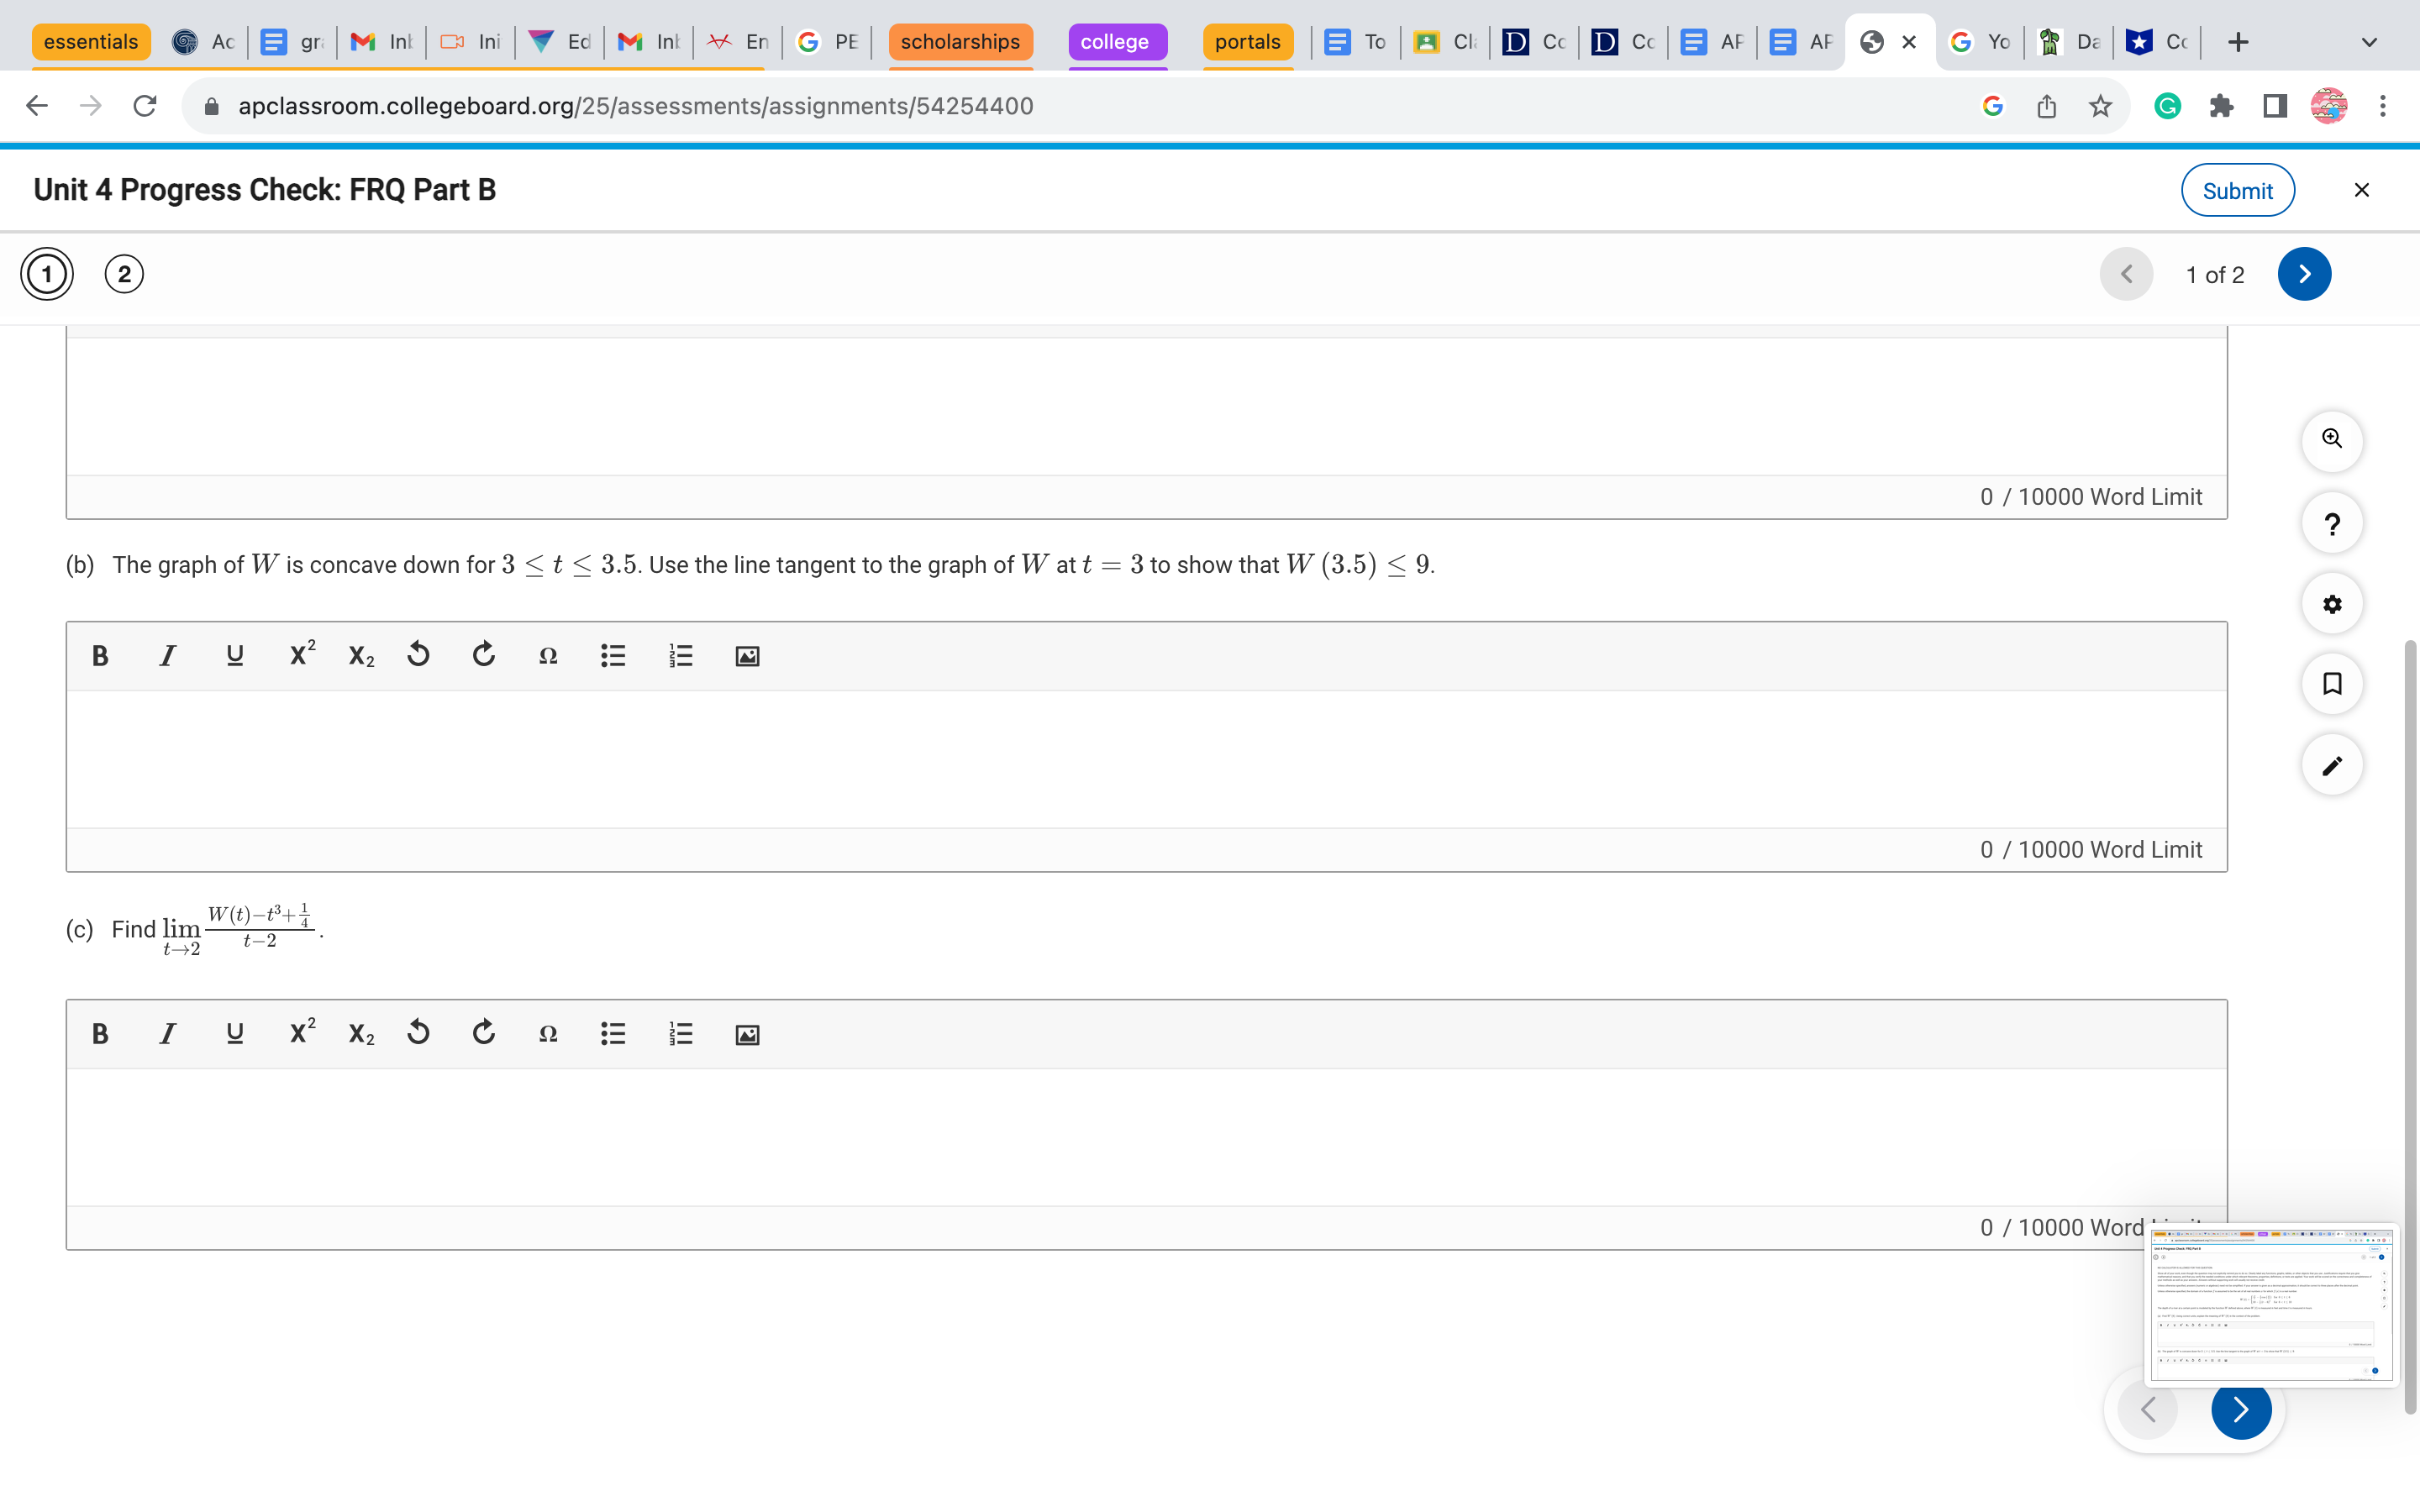Open the magnifier zoom tool on the right sidebar

coord(2333,440)
